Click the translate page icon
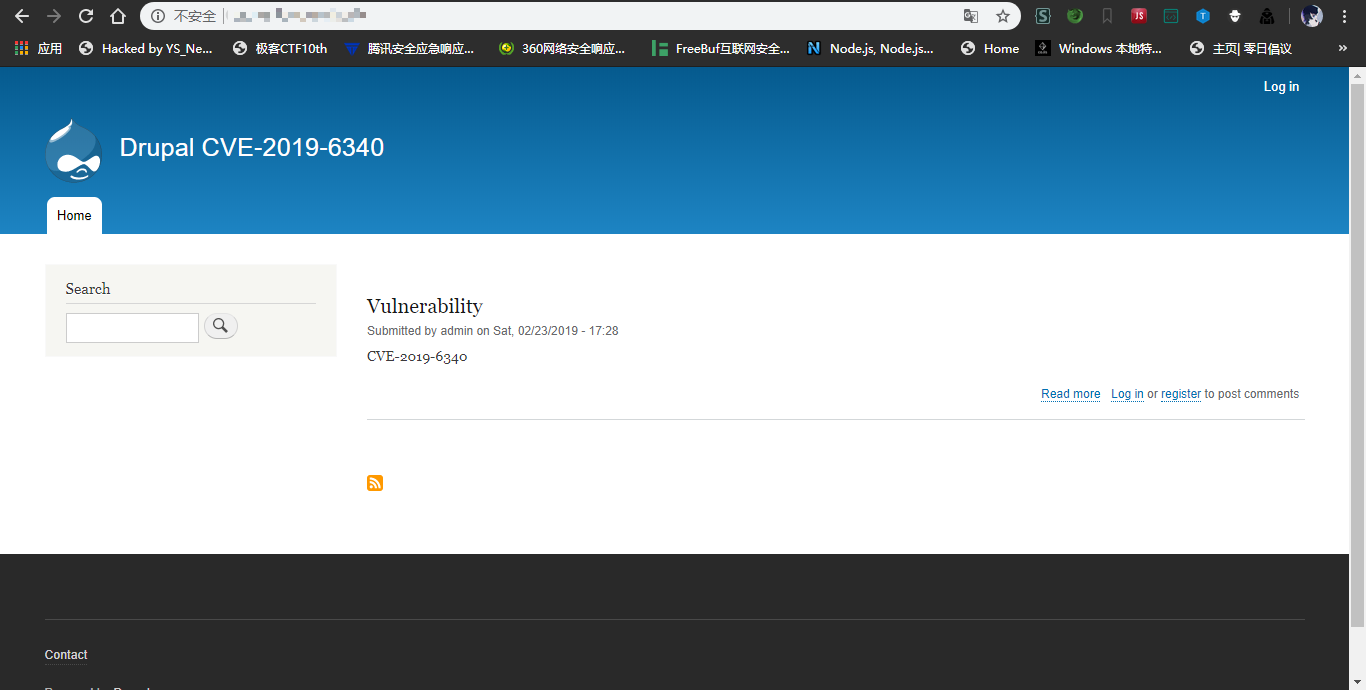This screenshot has width=1366, height=690. tap(970, 16)
